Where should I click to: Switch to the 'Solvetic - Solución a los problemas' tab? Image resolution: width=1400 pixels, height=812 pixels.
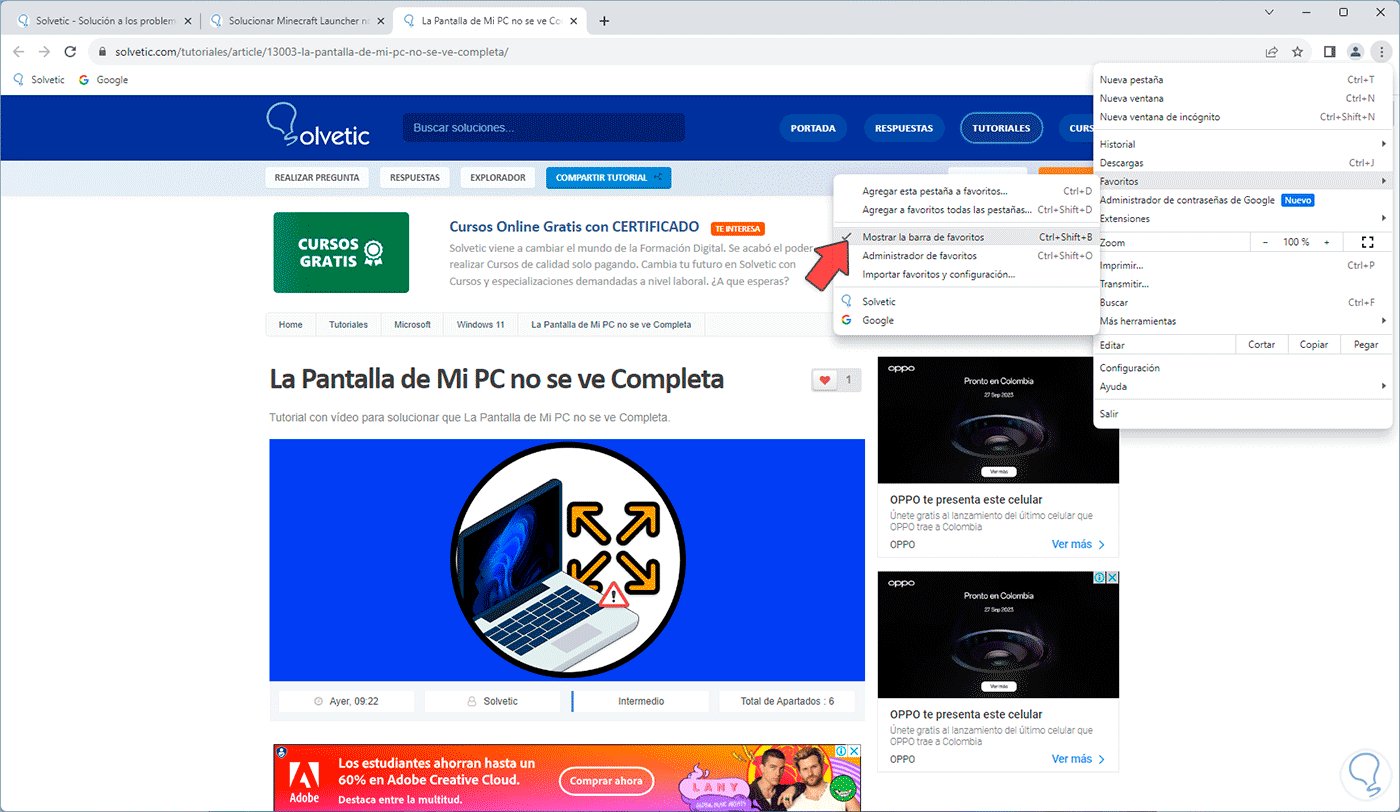[103, 20]
